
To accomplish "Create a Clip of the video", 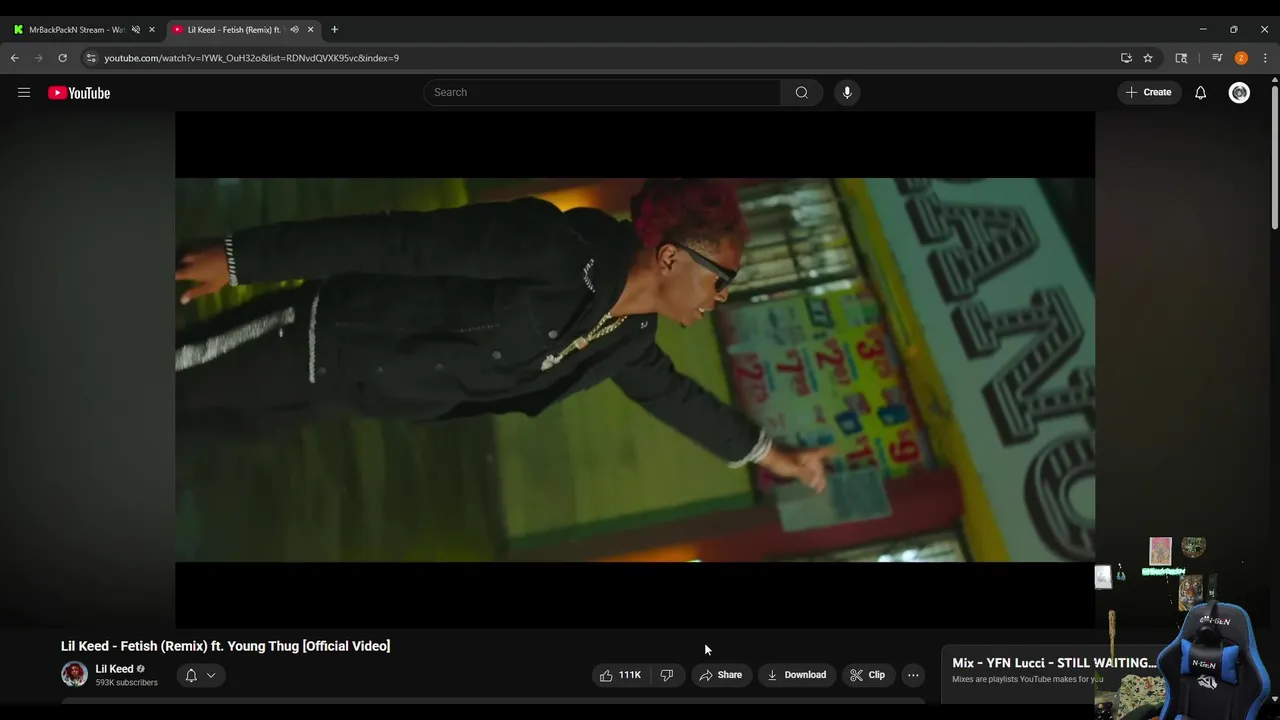I will coord(868,675).
